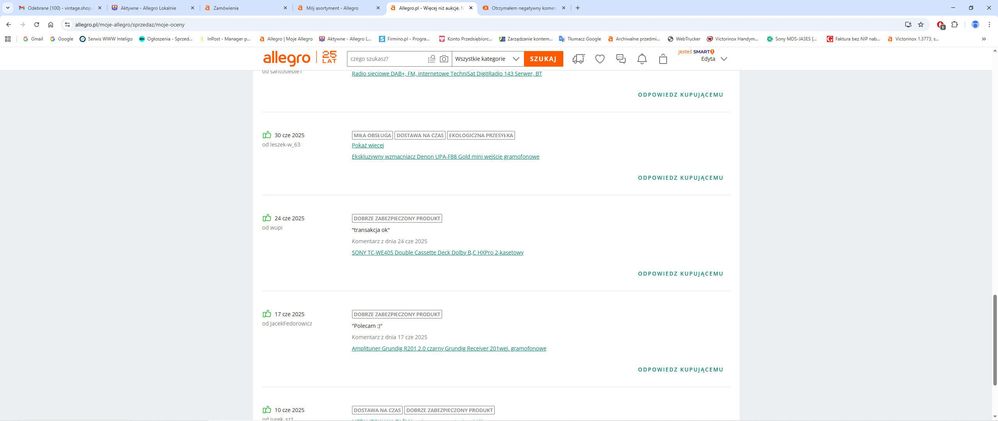Screen dimensions: 998x421
Task: Open the WebTrucker bookmark
Action: [684, 39]
